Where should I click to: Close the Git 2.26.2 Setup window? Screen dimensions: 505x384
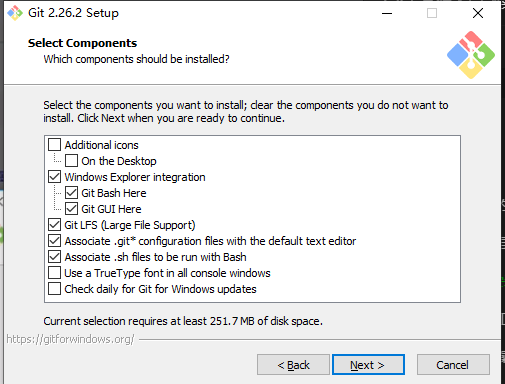tap(478, 13)
